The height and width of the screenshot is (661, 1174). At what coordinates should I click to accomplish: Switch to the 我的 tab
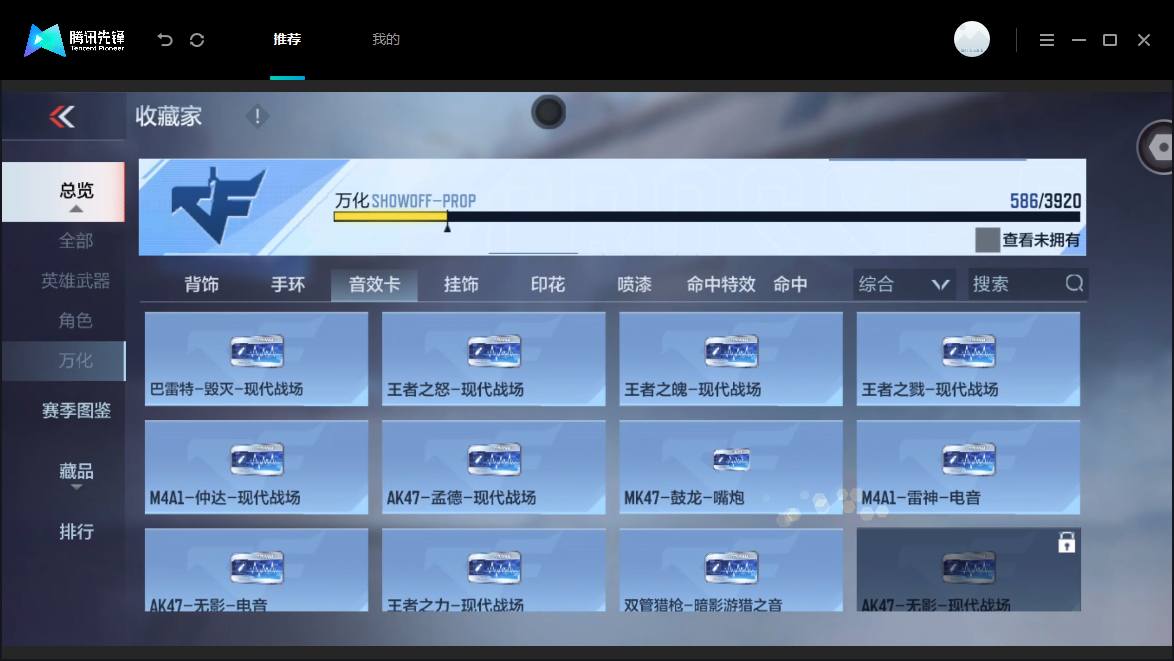[386, 40]
